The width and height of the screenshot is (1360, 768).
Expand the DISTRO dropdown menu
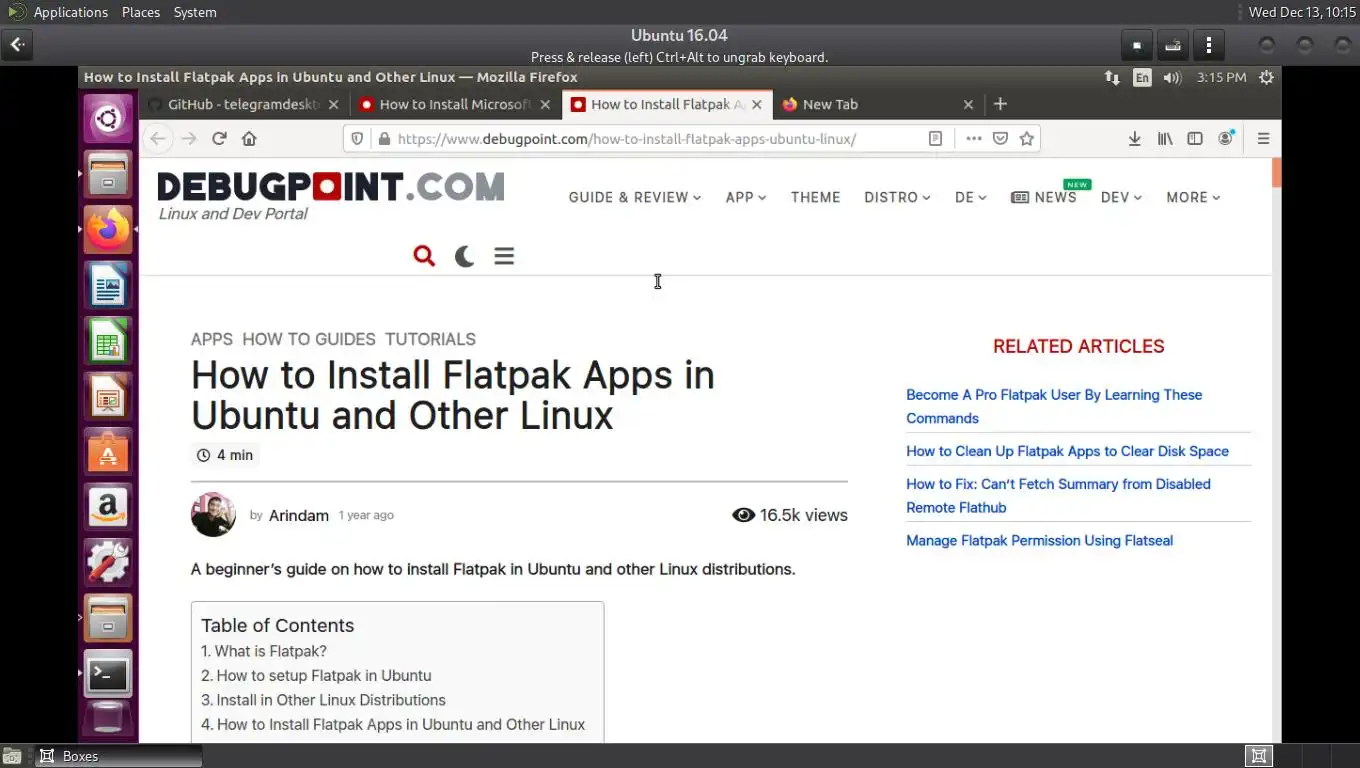[897, 197]
